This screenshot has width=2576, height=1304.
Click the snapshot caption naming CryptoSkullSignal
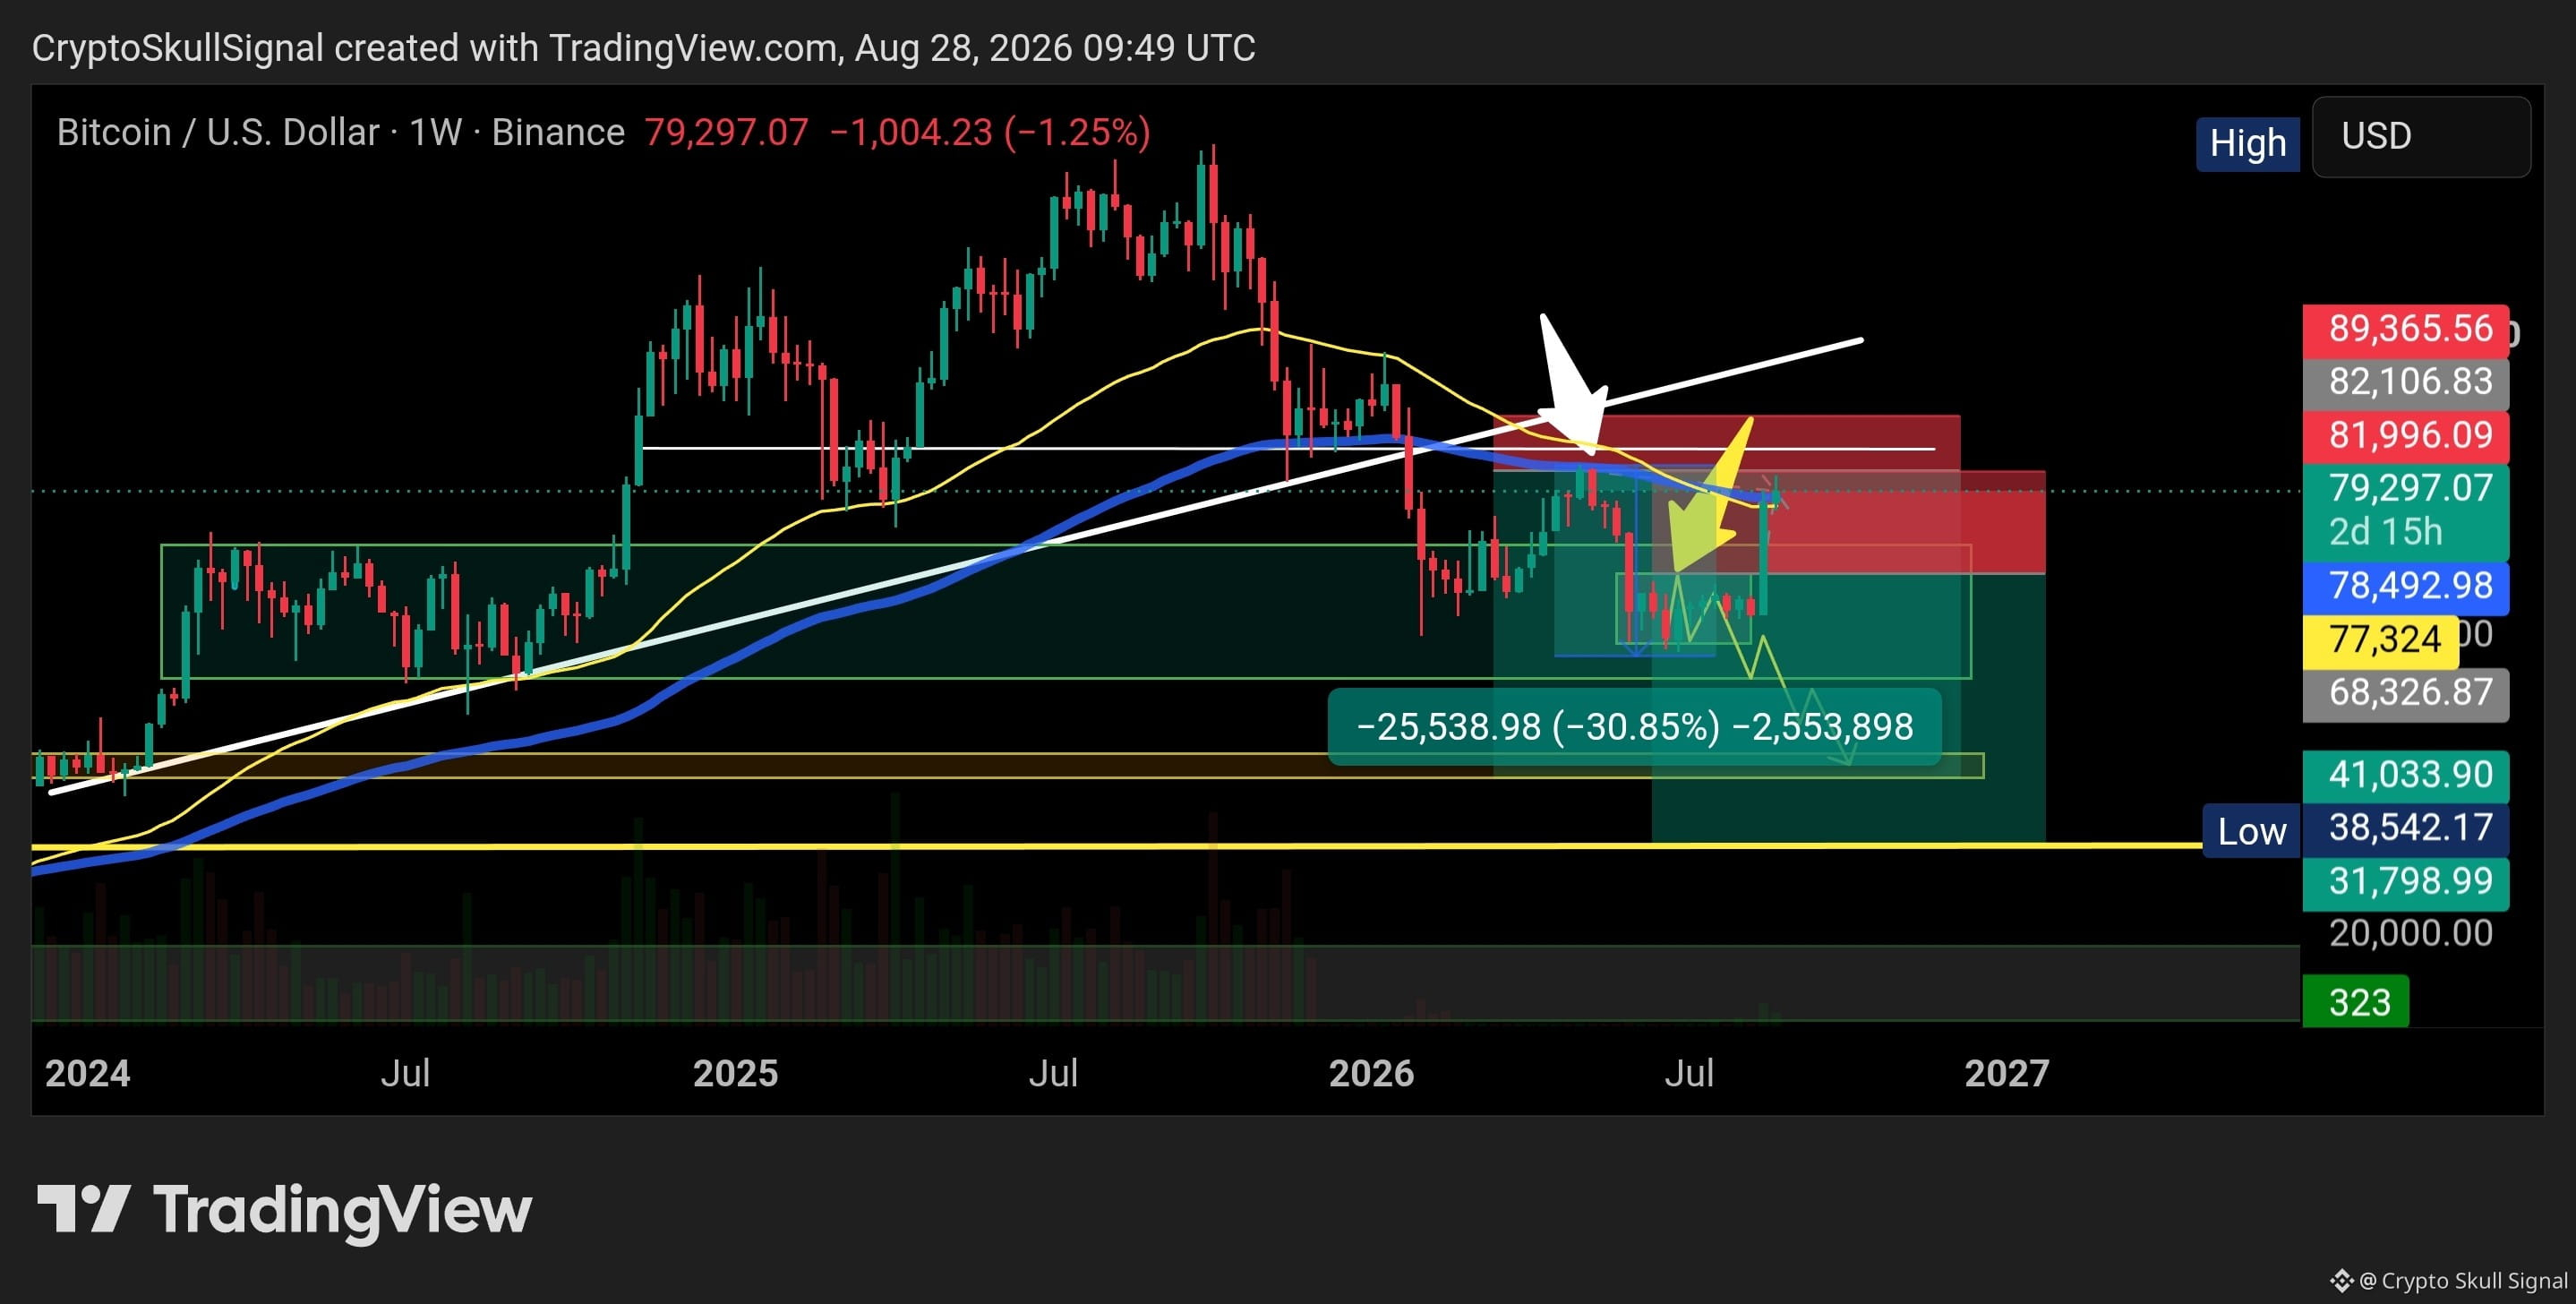tap(643, 48)
